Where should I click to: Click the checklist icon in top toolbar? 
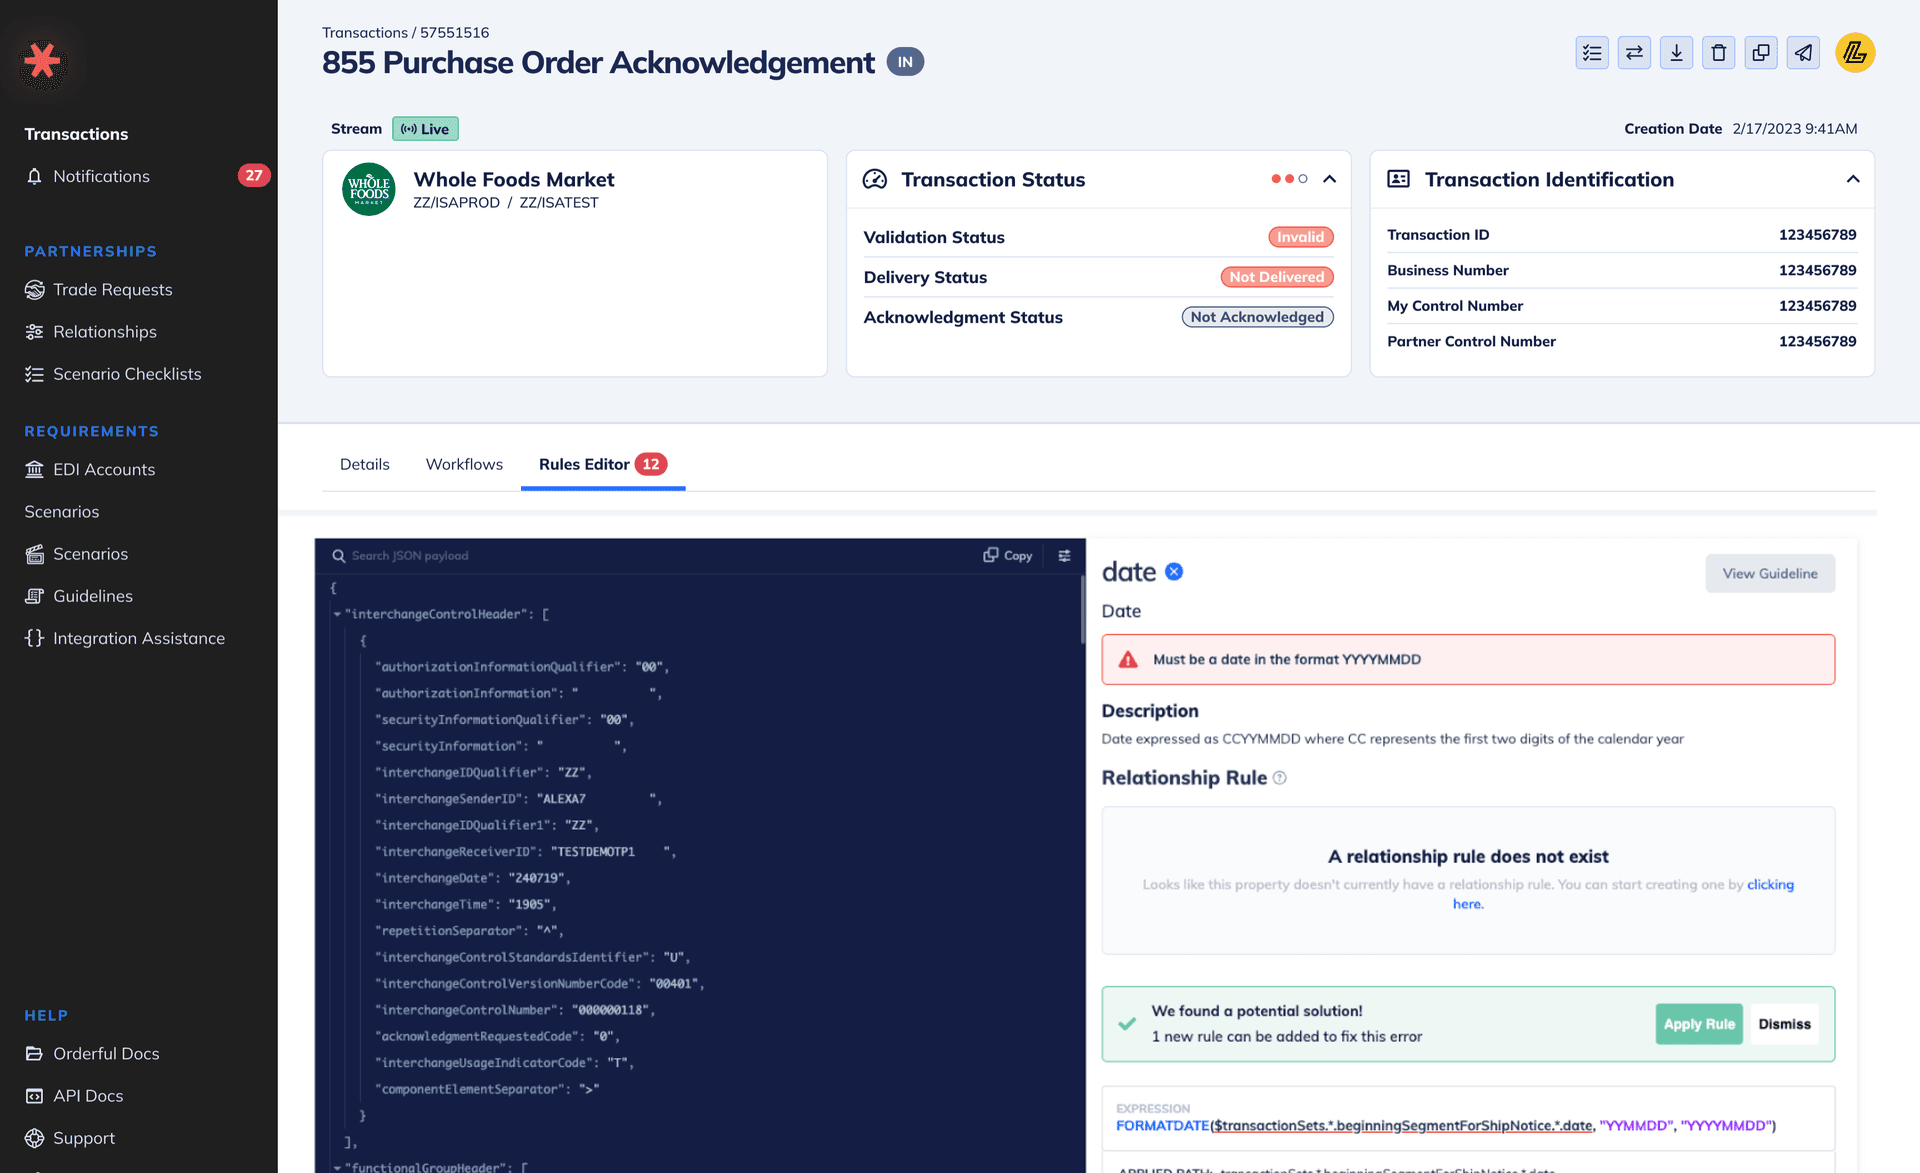coord(1592,53)
